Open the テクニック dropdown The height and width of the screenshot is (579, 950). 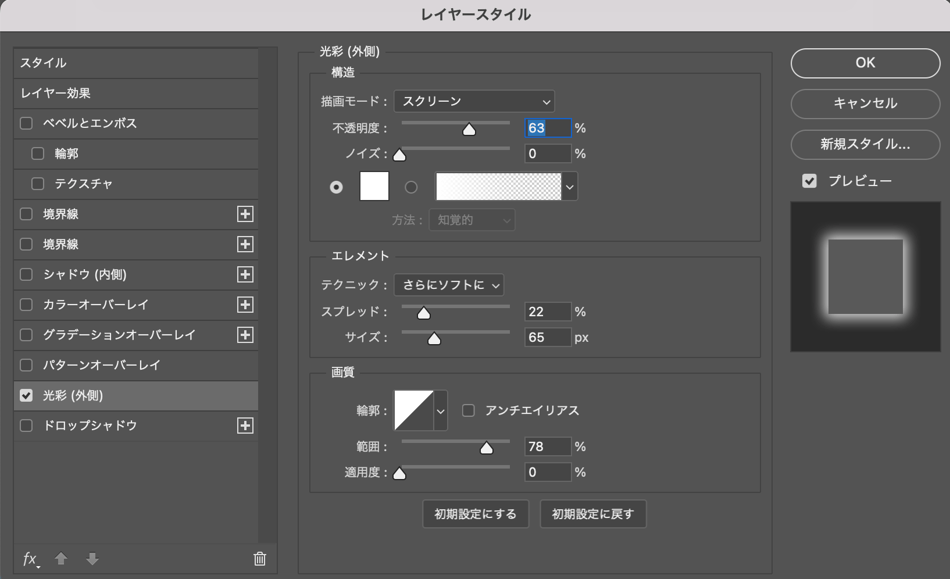click(x=449, y=285)
